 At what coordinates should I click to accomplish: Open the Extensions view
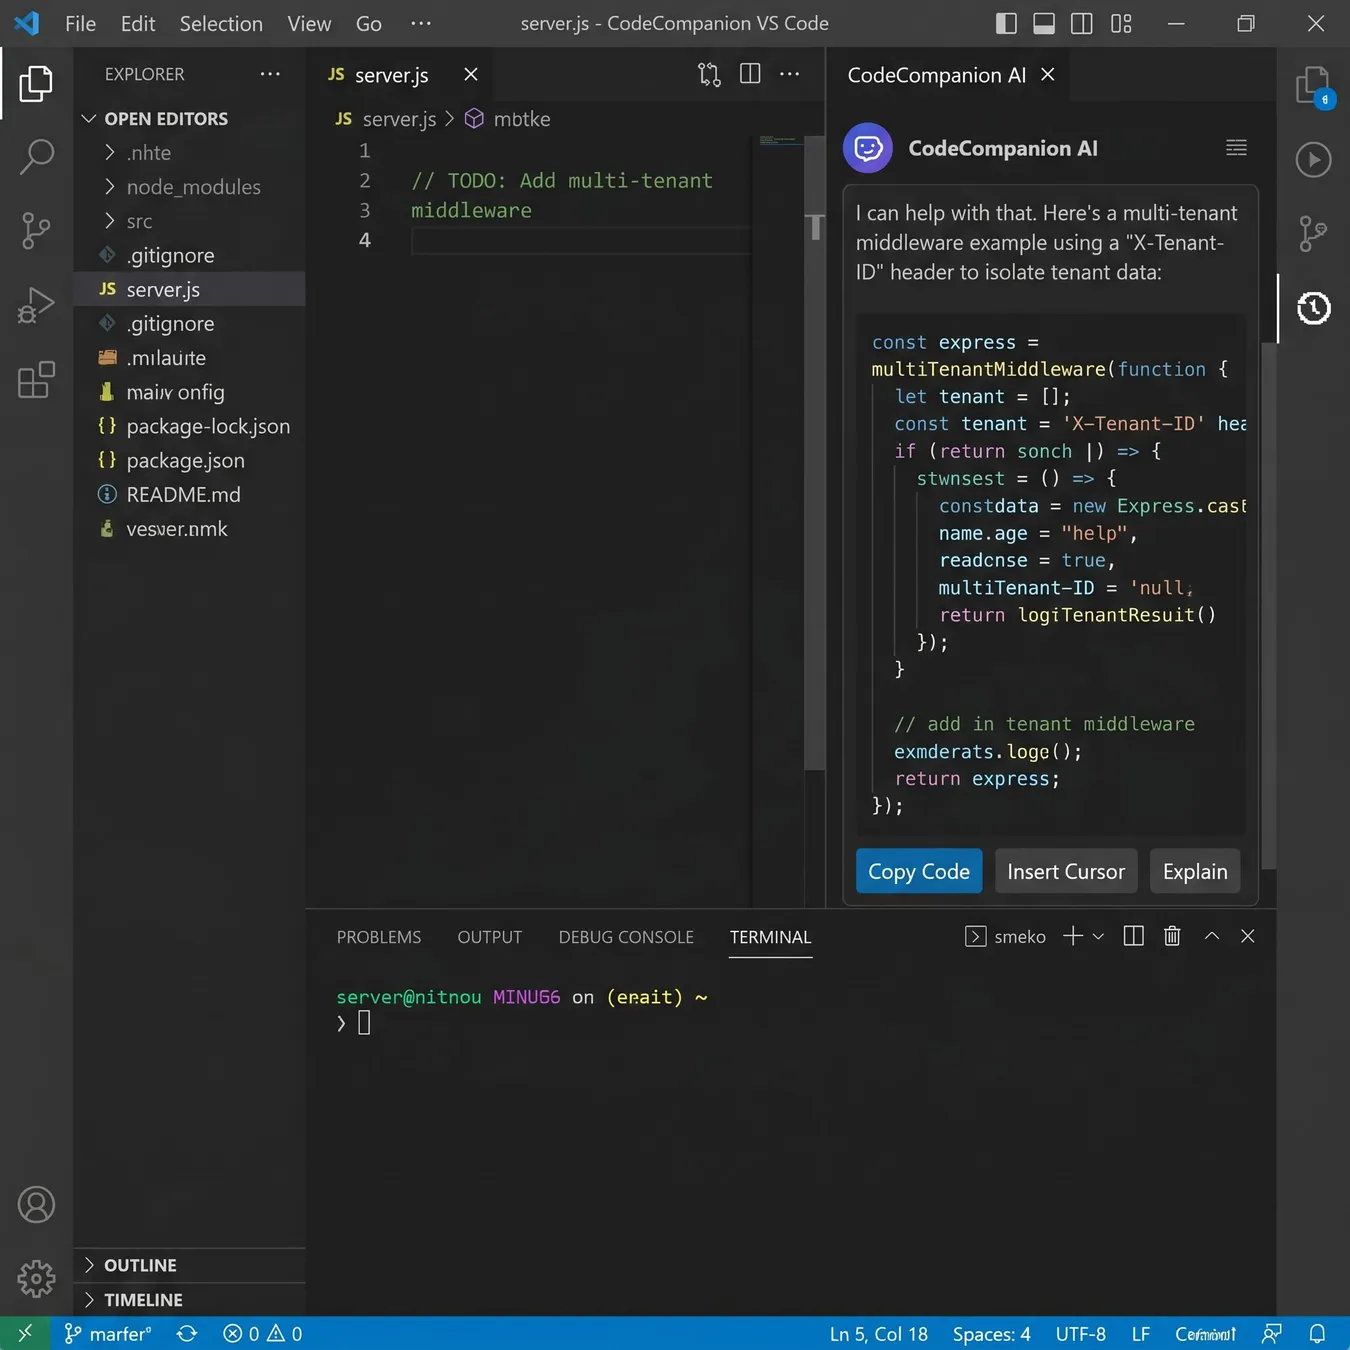36,380
